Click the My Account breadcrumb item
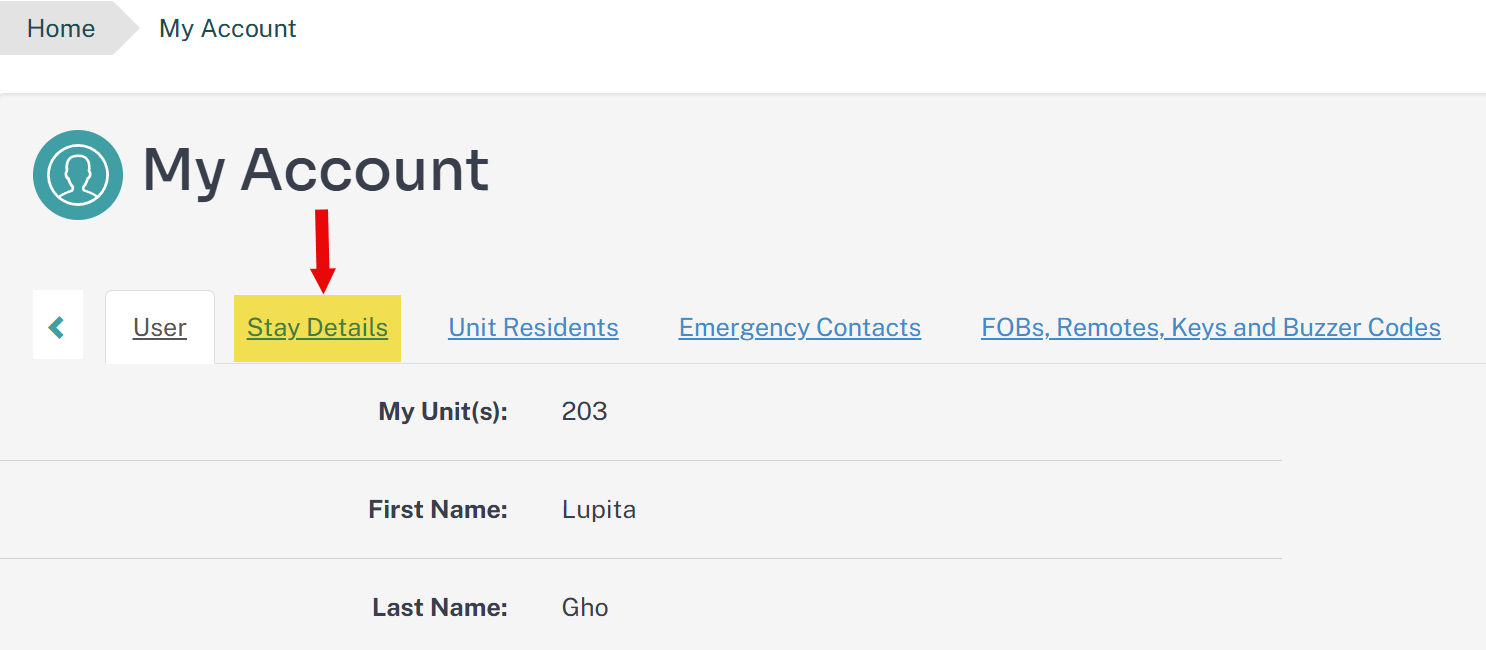 (228, 28)
